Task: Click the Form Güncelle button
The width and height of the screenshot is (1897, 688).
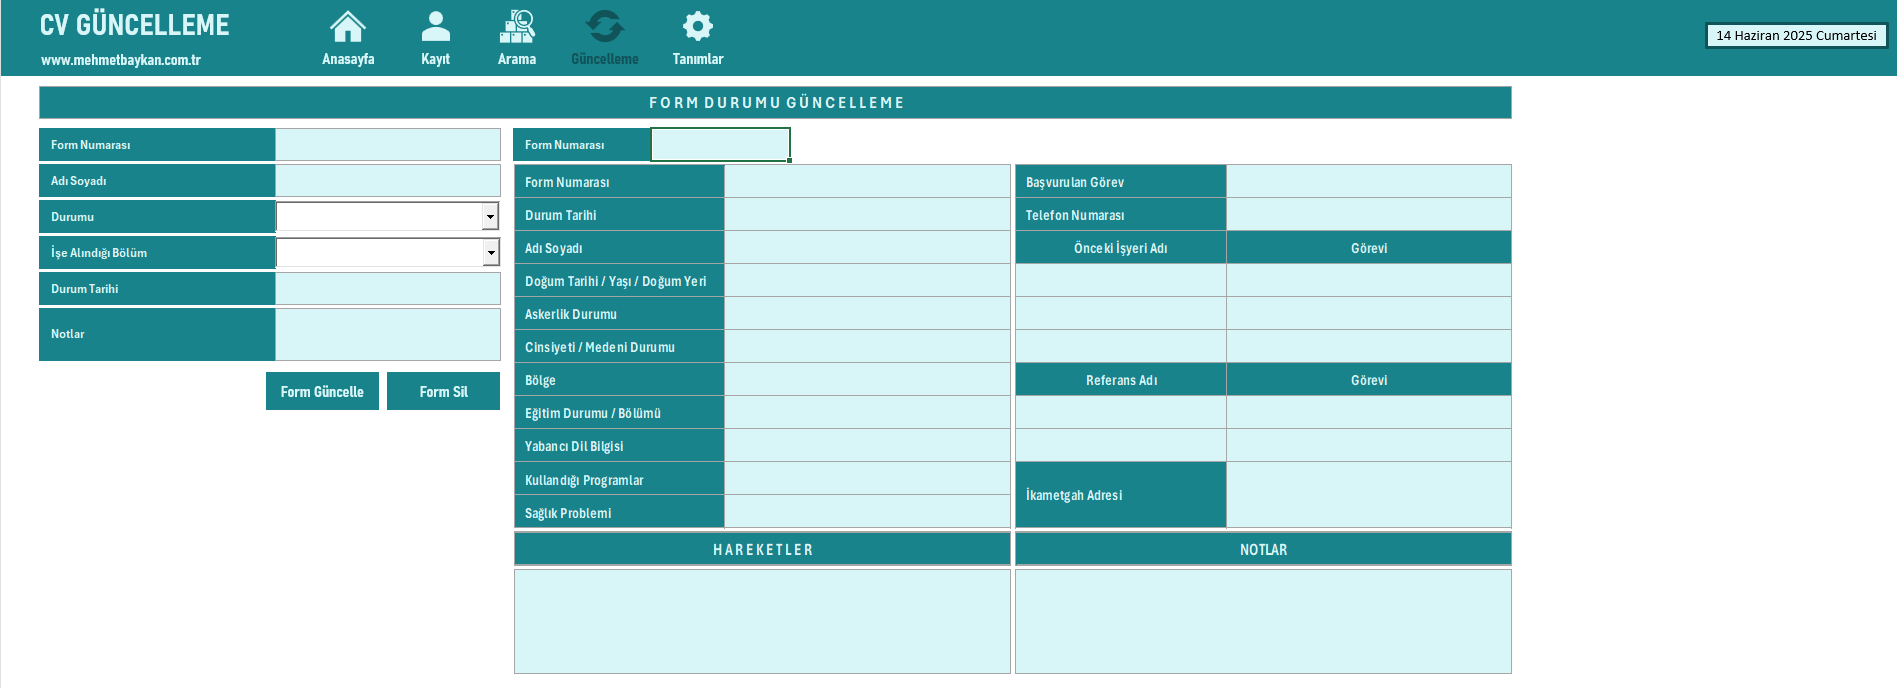Action: 322,391
